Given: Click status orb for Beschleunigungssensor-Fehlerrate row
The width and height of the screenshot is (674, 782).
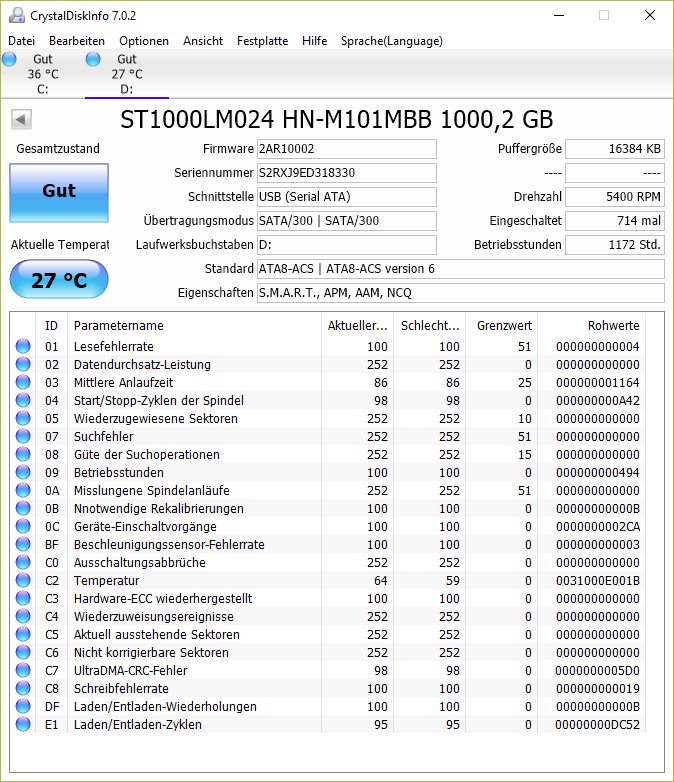Looking at the screenshot, I should (x=23, y=544).
